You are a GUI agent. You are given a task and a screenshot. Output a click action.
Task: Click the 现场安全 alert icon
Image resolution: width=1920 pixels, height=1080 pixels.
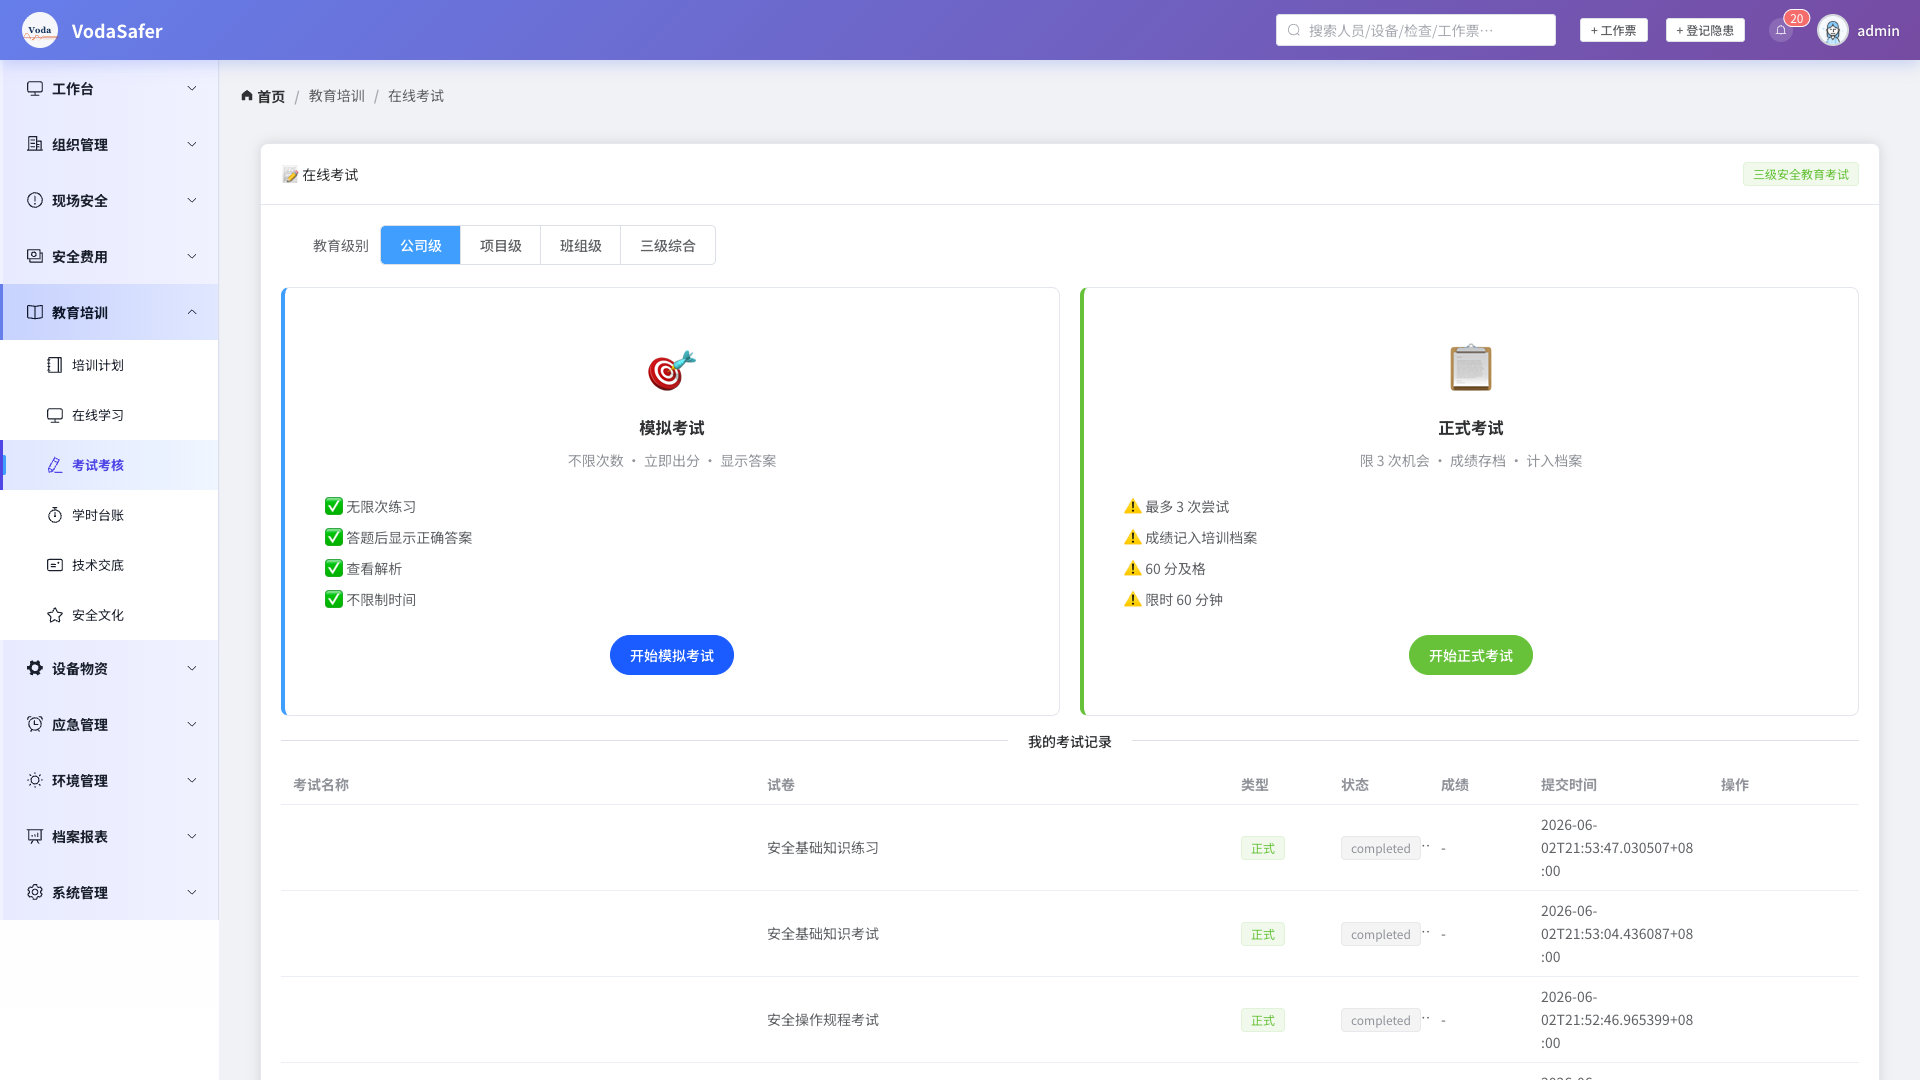(x=35, y=200)
